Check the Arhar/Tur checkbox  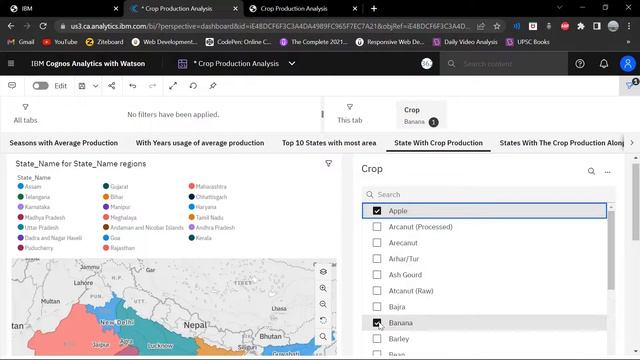tap(377, 259)
